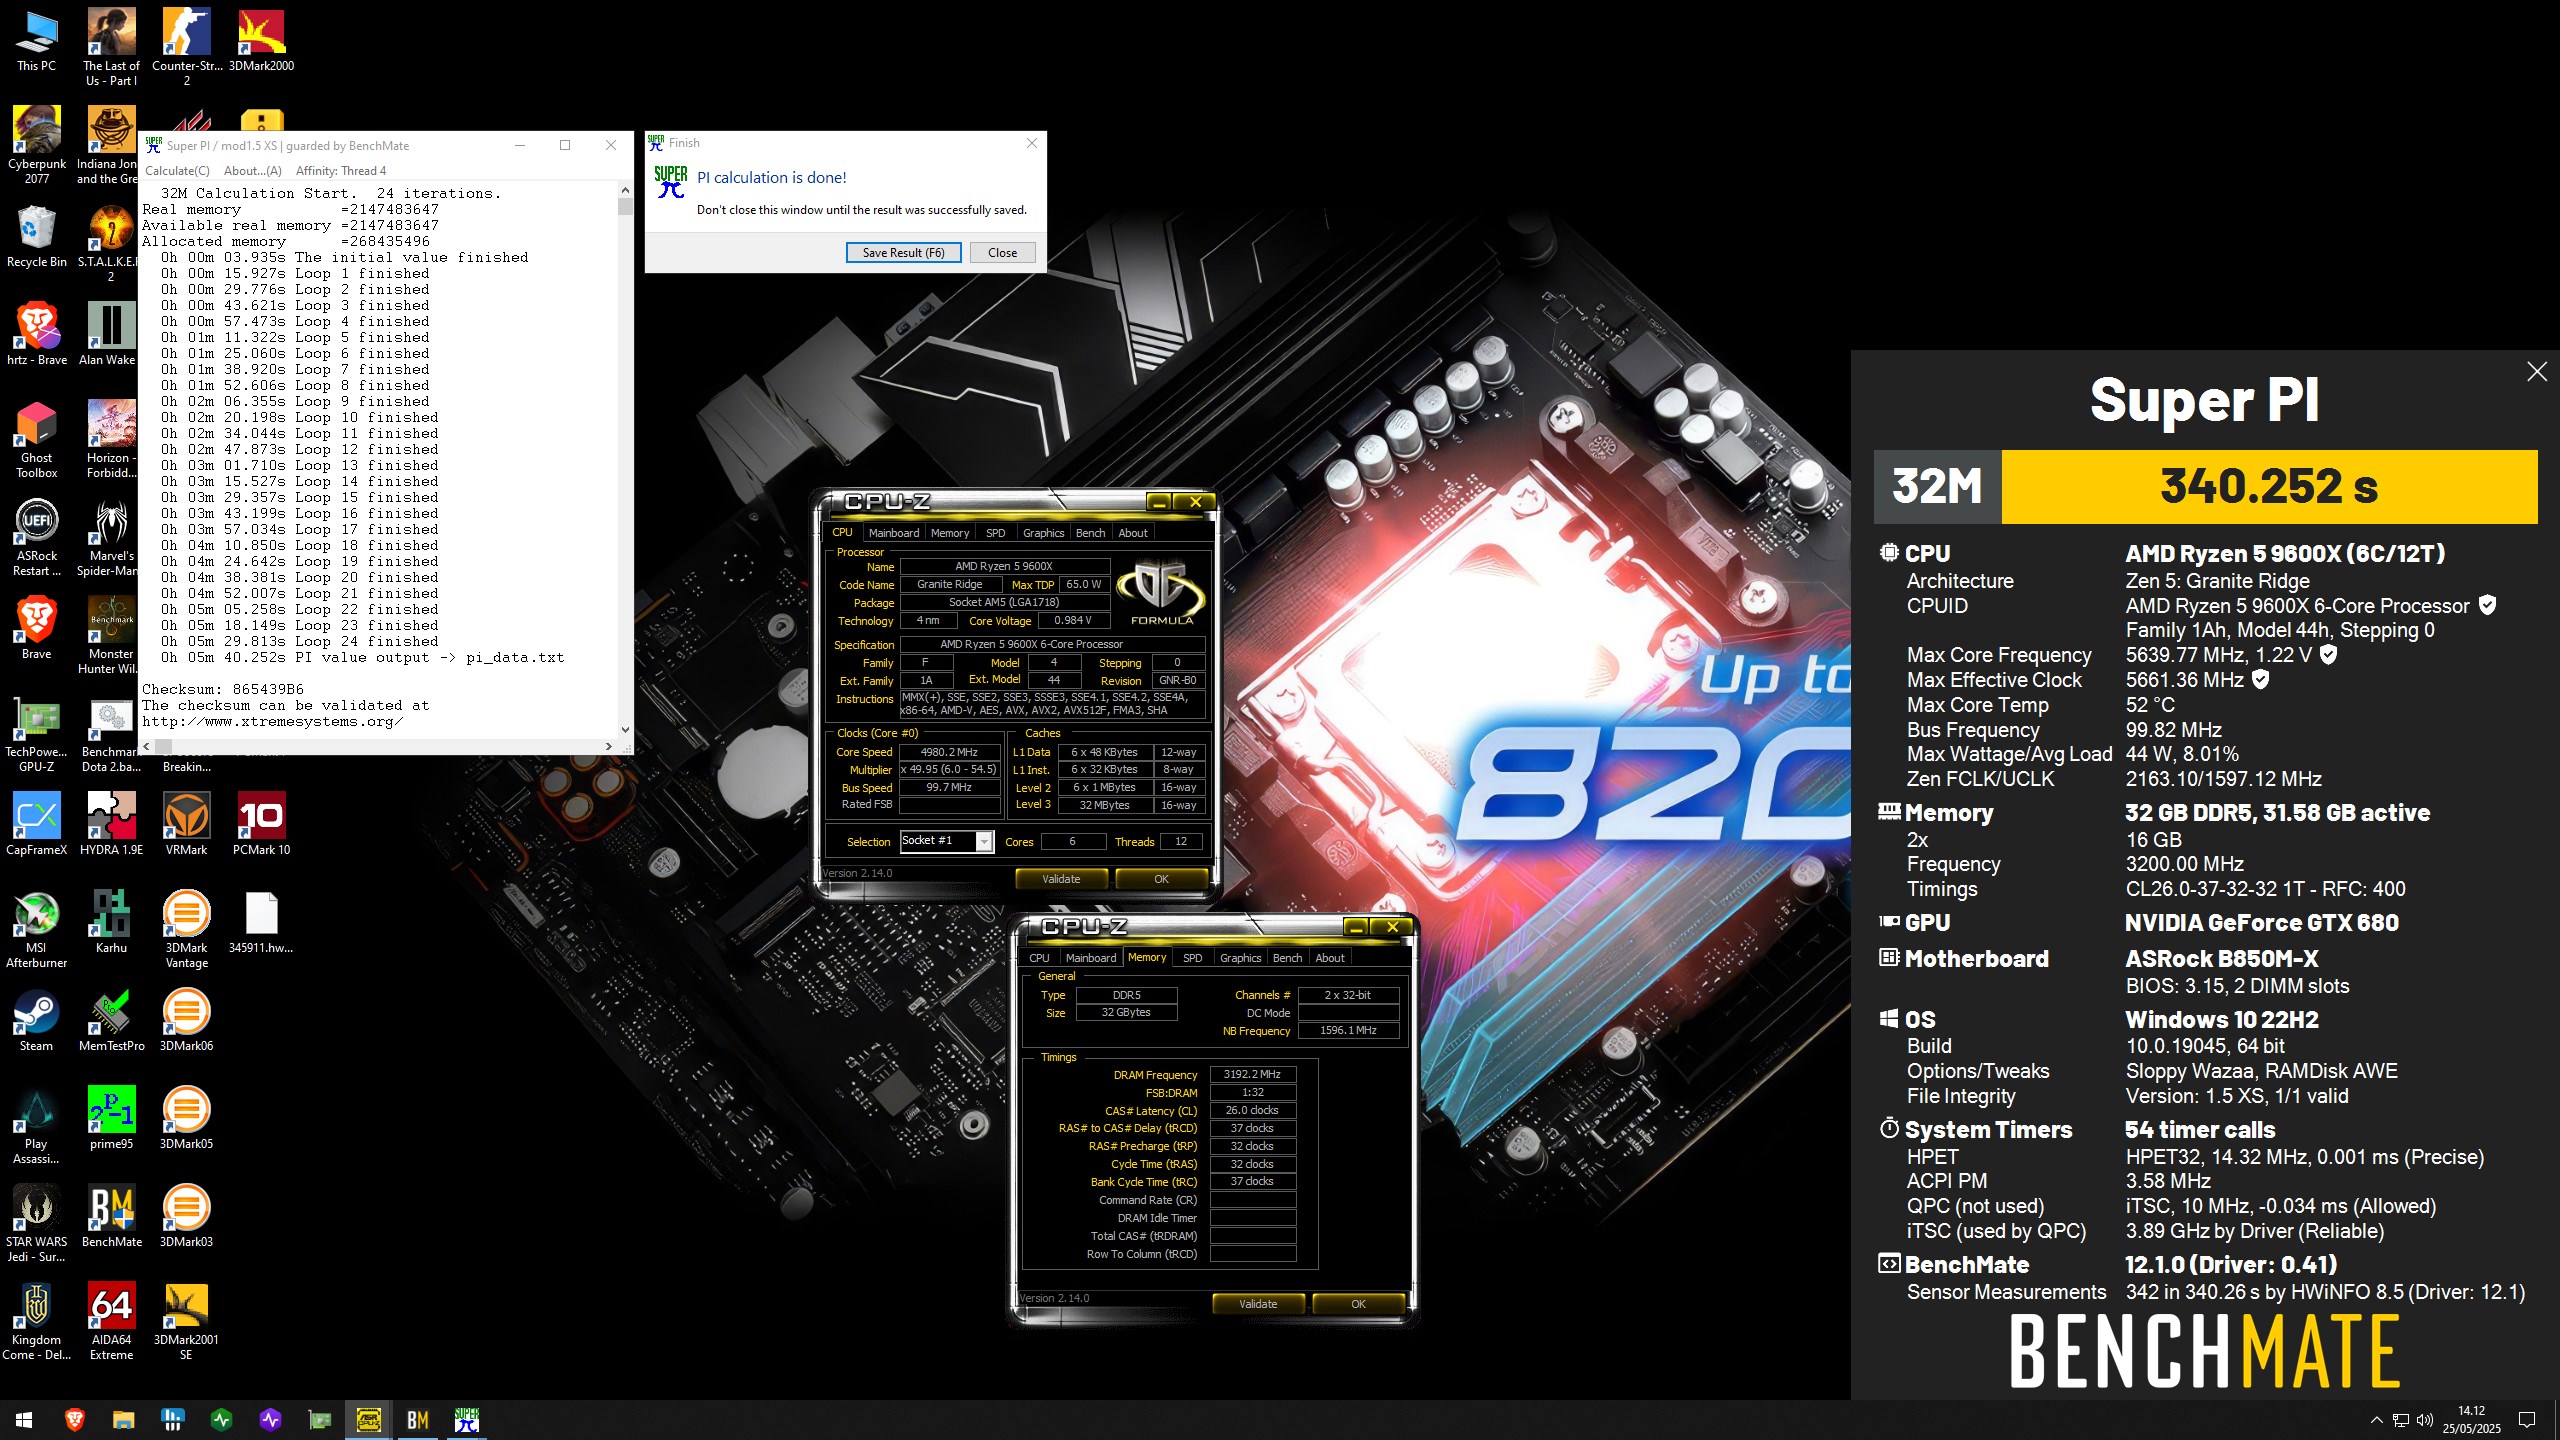The height and width of the screenshot is (1440, 2560).
Task: Open the 3DMark05 desktop shortcut
Action: pos(186,1118)
